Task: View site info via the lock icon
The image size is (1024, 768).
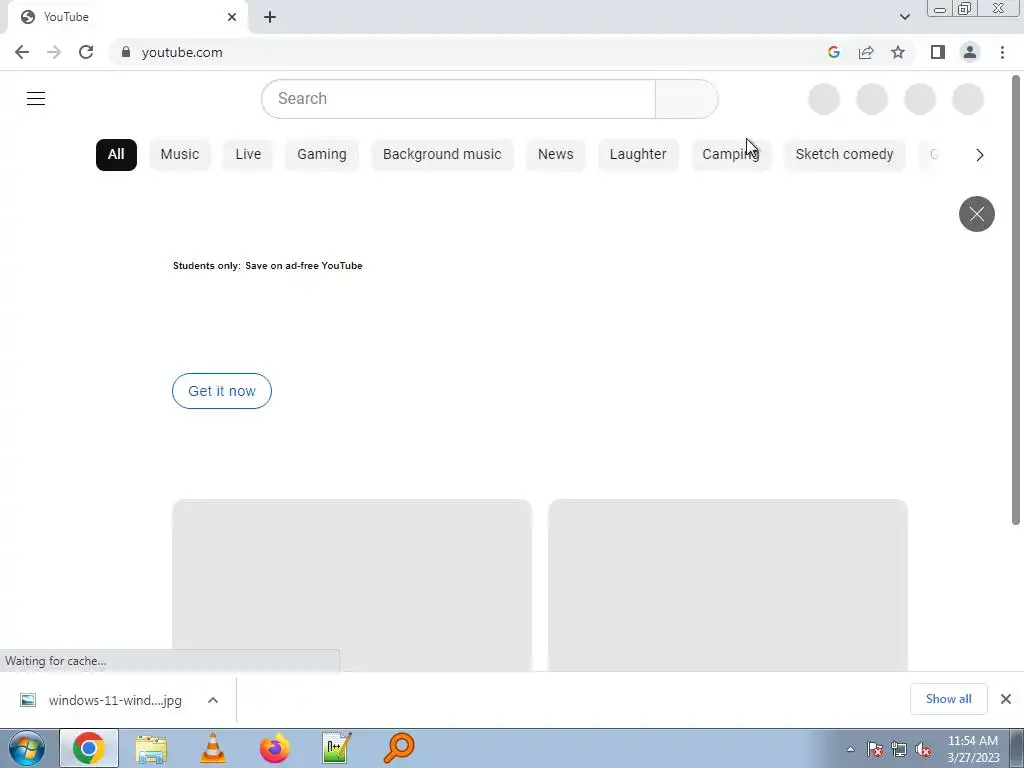Action: pos(126,52)
